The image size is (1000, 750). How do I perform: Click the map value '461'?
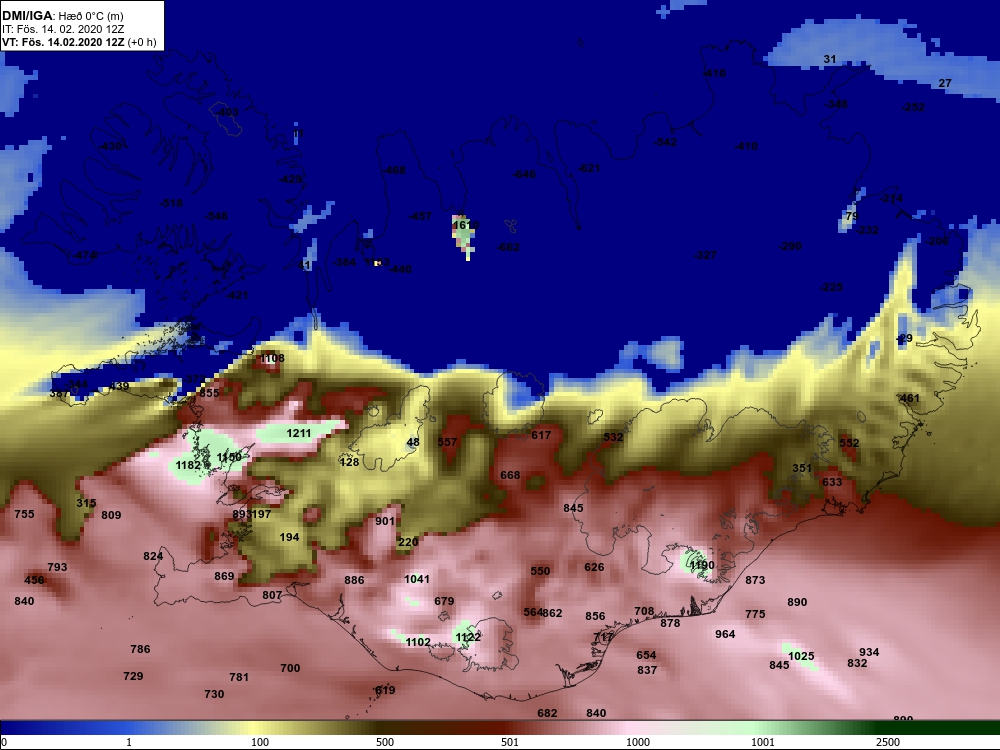[x=909, y=398]
